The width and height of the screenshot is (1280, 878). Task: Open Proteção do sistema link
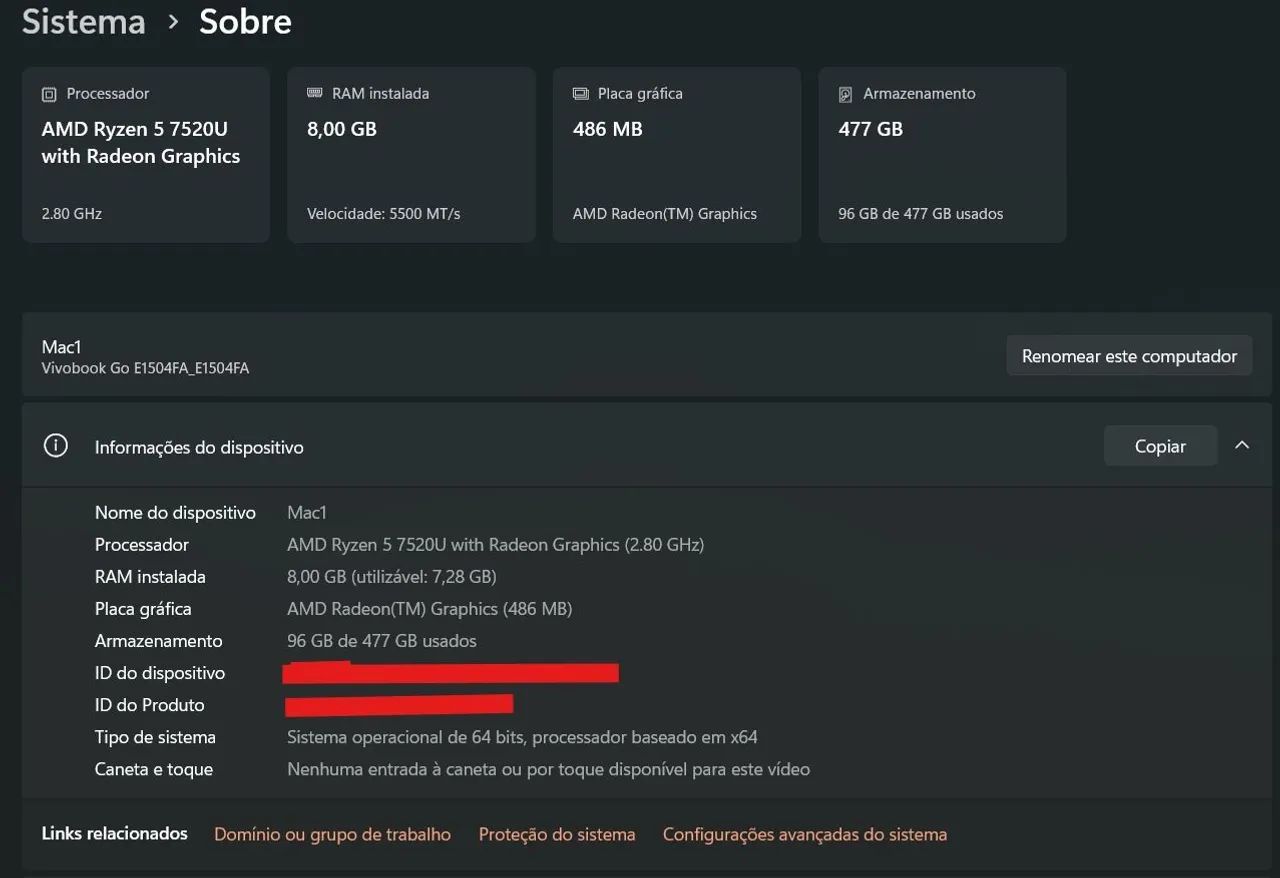557,834
